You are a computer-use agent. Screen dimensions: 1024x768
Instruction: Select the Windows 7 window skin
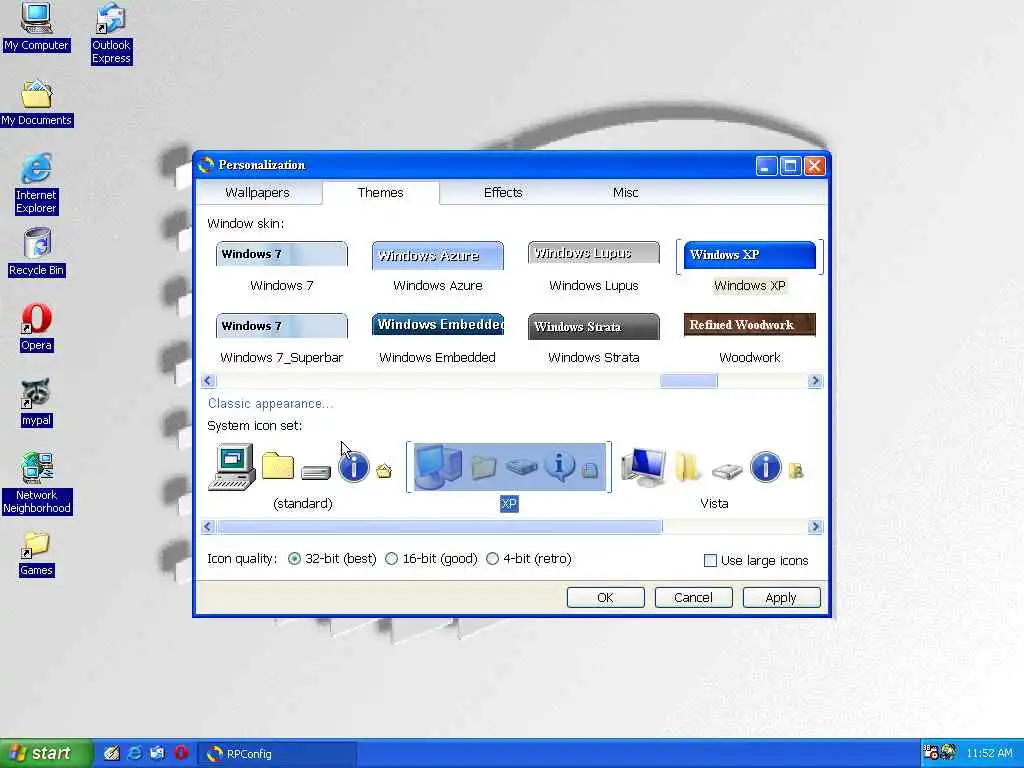[x=281, y=267]
